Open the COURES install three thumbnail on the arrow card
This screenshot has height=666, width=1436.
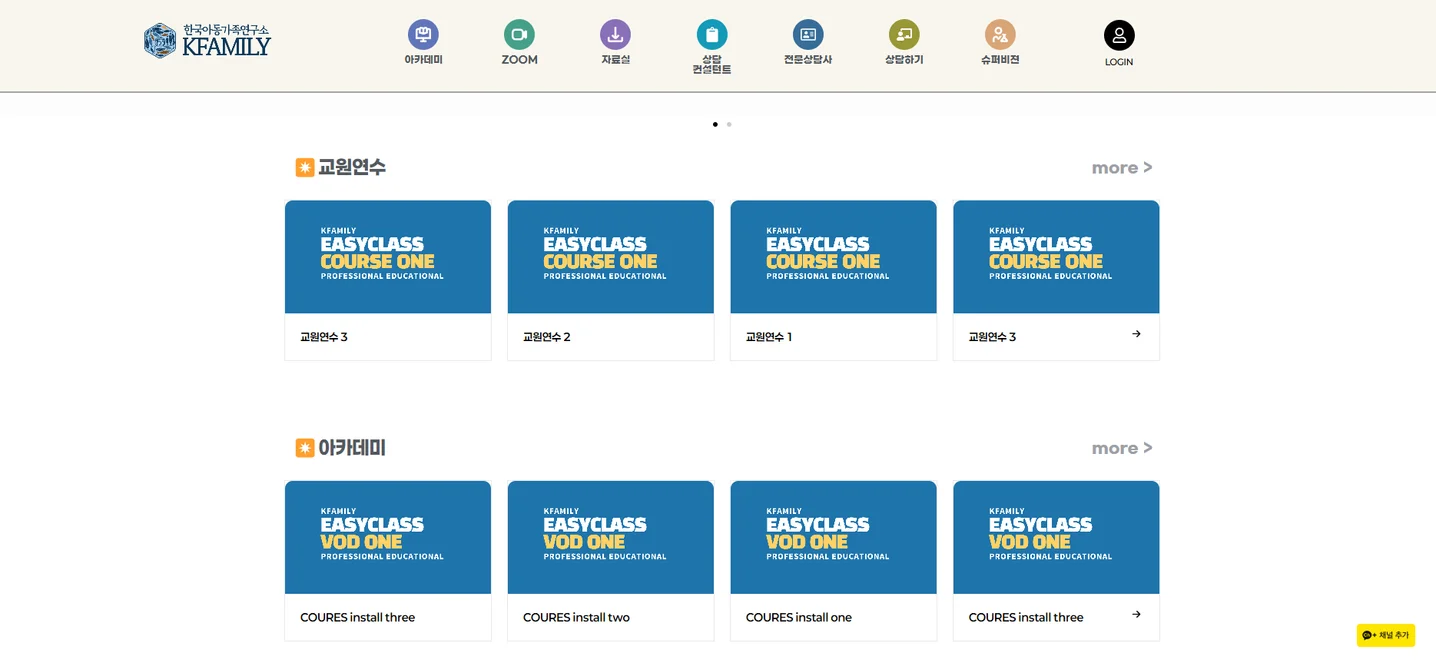(1056, 537)
